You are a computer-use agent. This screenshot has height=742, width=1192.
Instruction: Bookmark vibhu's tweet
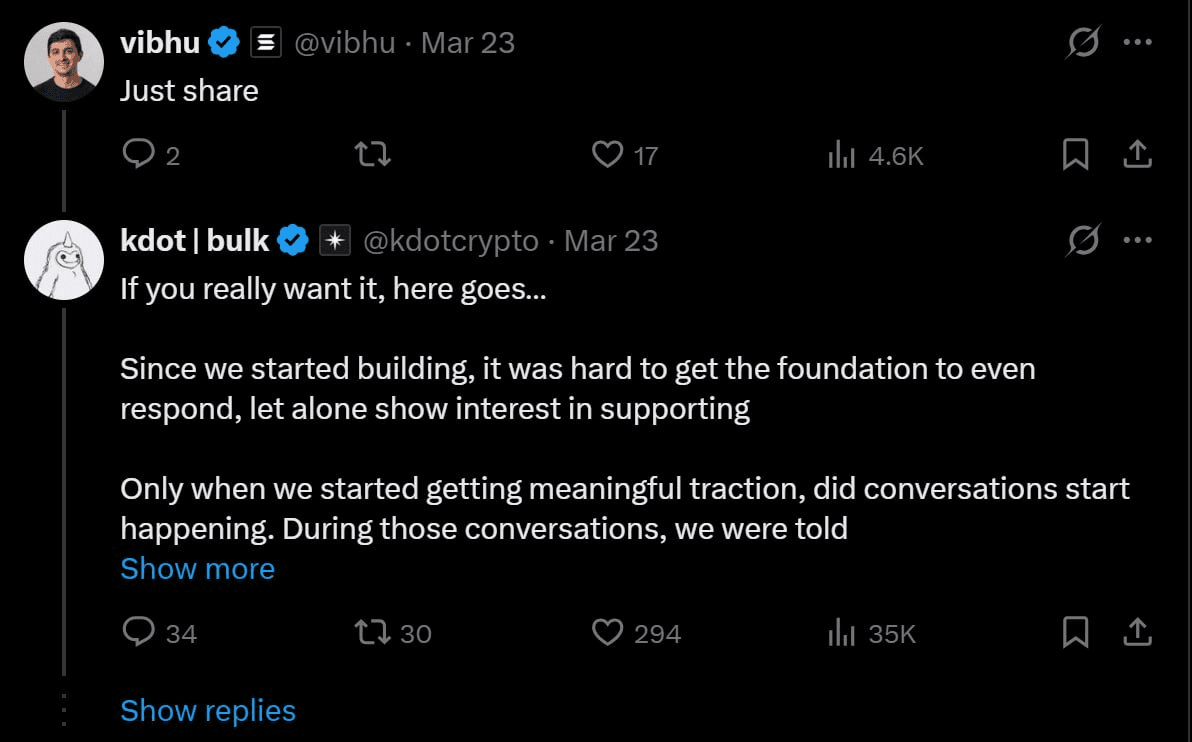(x=1075, y=154)
